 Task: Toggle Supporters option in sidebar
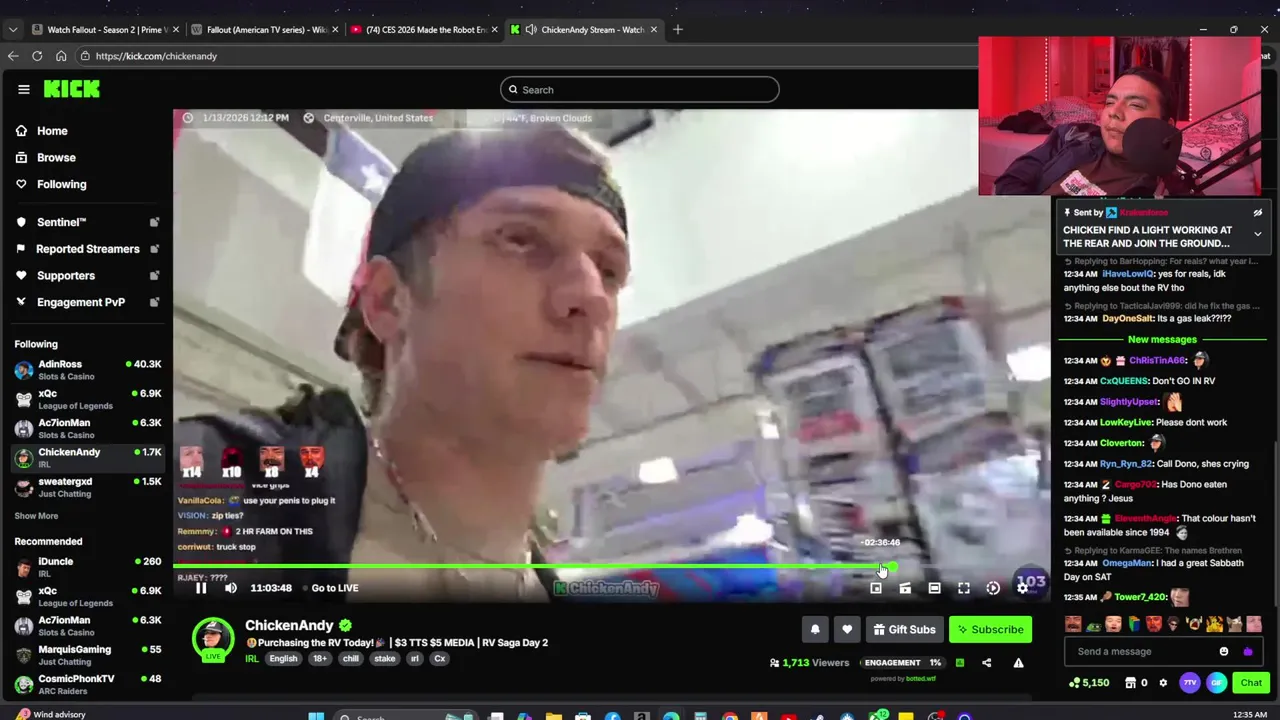[x=89, y=275]
